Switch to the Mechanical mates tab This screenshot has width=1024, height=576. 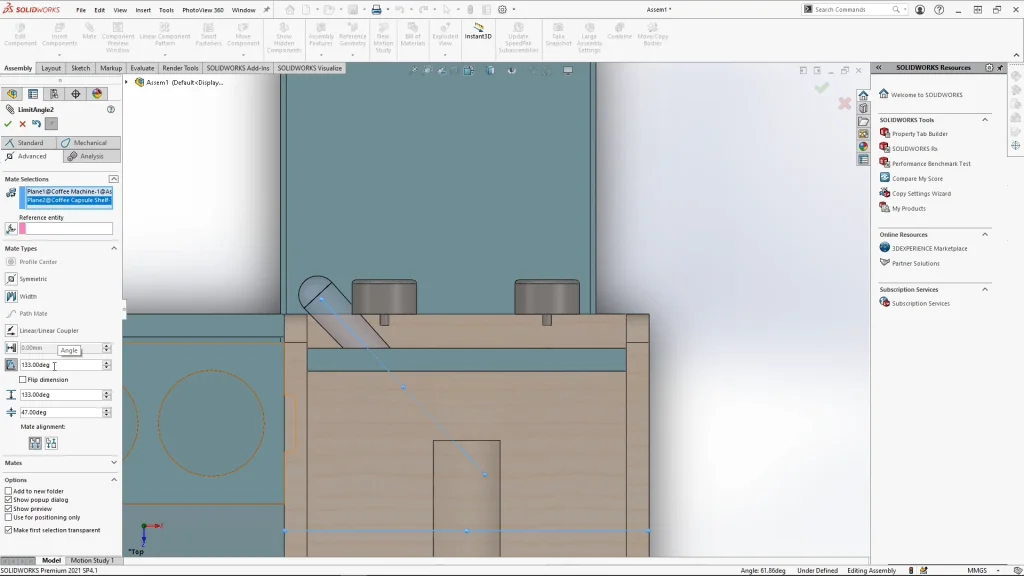point(90,143)
